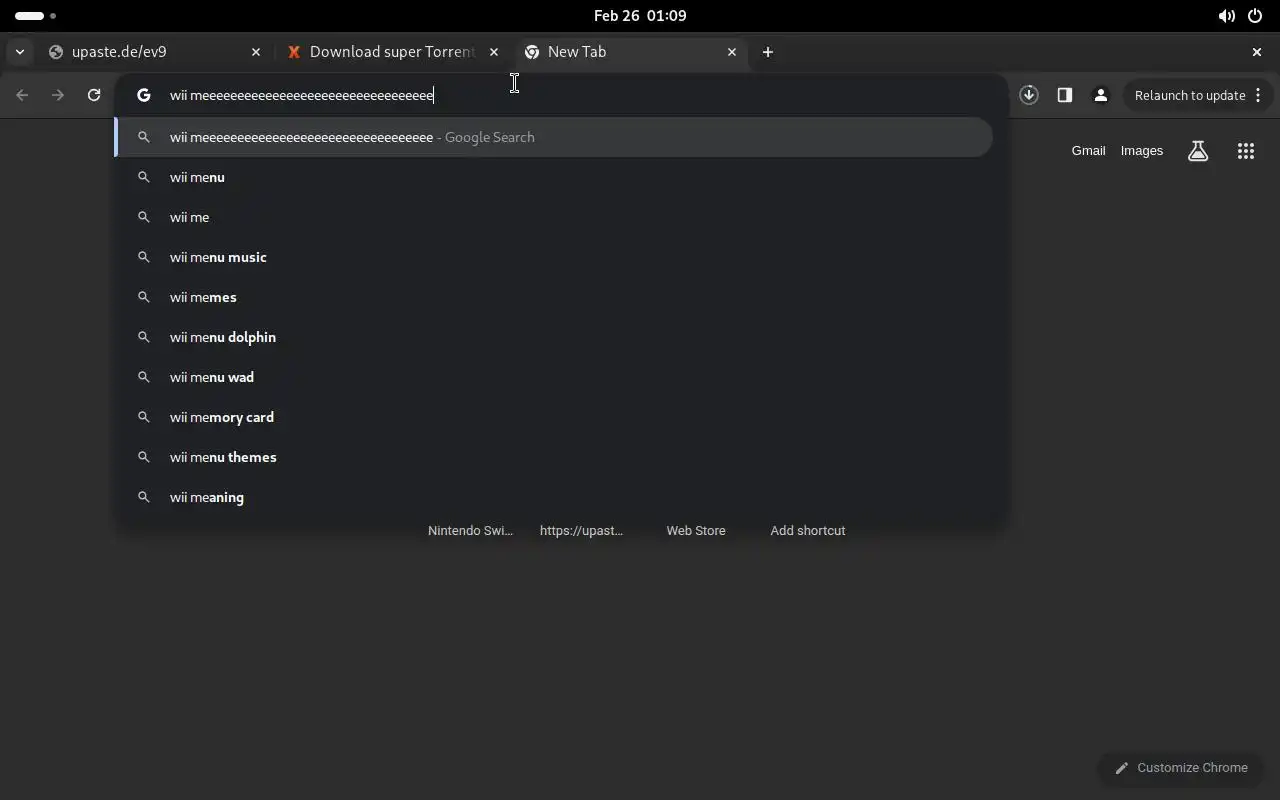Viewport: 1280px width, 800px height.
Task: Switch to Download super Torrent tab
Action: [392, 52]
